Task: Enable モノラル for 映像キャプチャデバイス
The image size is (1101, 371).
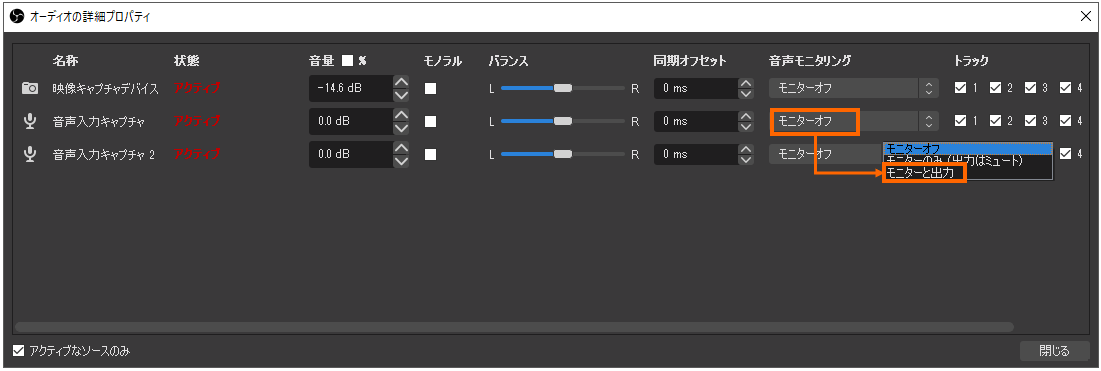Action: click(x=430, y=89)
